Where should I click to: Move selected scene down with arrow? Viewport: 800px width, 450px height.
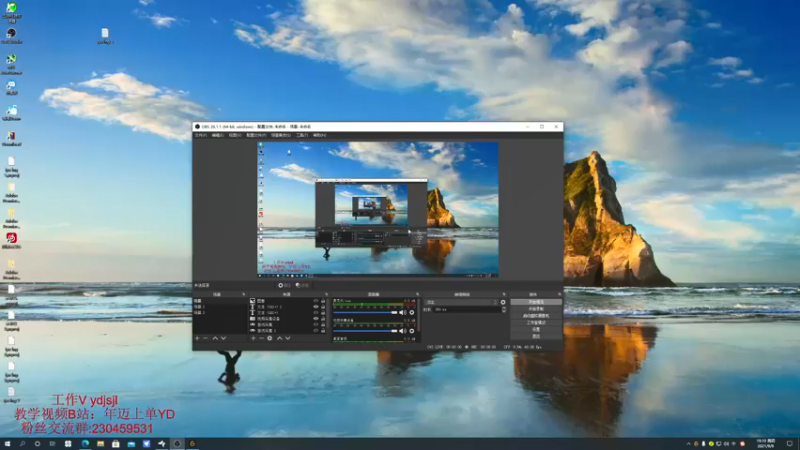pyautogui.click(x=223, y=338)
